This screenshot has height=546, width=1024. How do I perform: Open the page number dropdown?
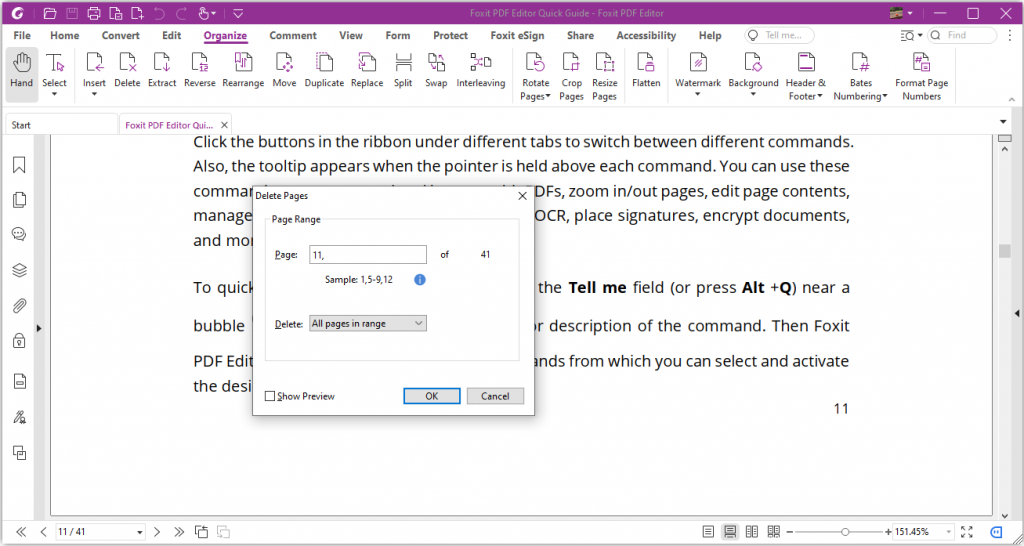[x=140, y=532]
